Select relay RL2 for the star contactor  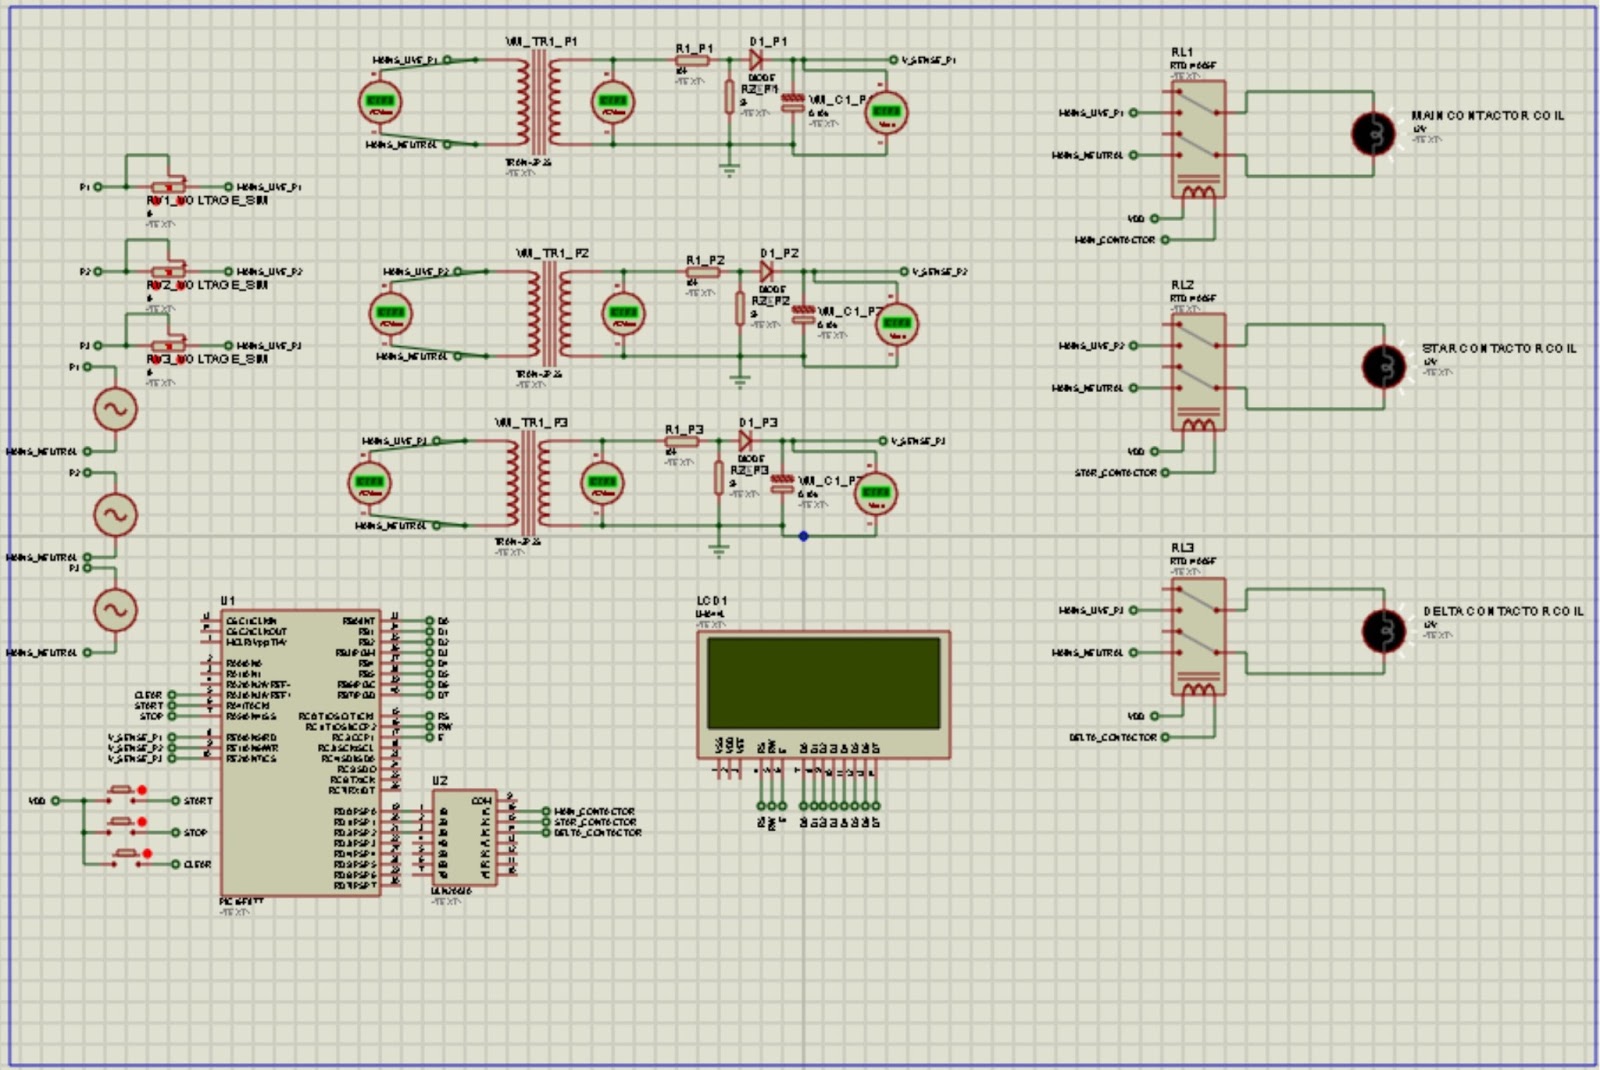(x=1196, y=365)
